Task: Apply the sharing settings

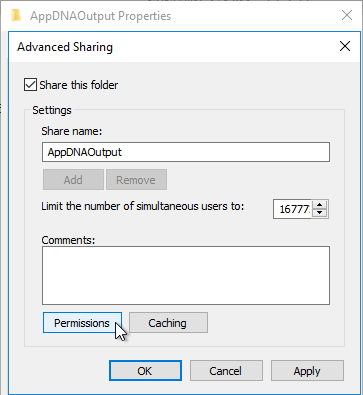Action: pyautogui.click(x=307, y=370)
